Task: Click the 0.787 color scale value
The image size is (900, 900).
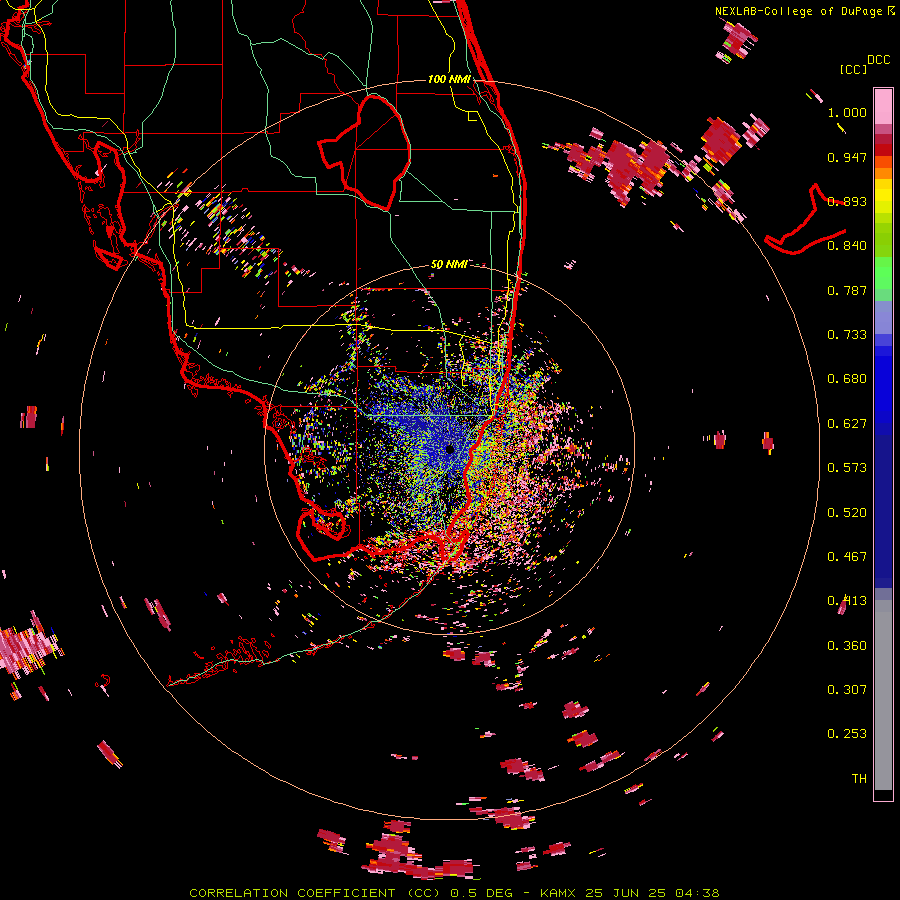Action: coord(847,290)
